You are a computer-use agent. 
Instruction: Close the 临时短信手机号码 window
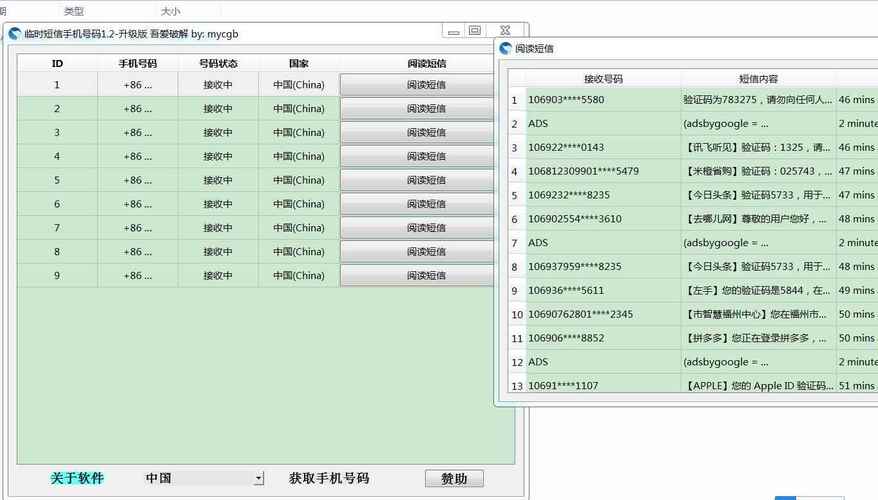click(505, 31)
